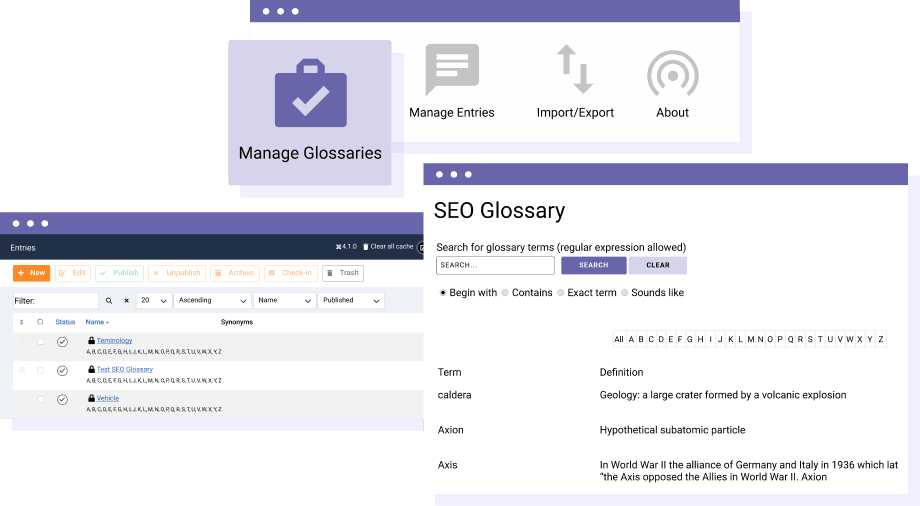The height and width of the screenshot is (506, 920).
Task: Click the About broadcast icon
Action: pyautogui.click(x=672, y=72)
